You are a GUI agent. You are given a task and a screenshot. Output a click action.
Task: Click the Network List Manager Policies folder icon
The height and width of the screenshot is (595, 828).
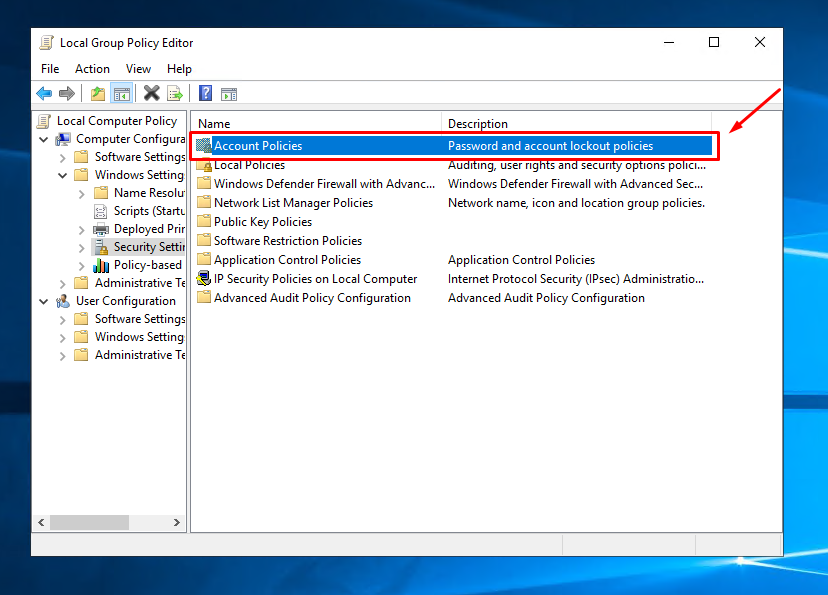coord(204,203)
